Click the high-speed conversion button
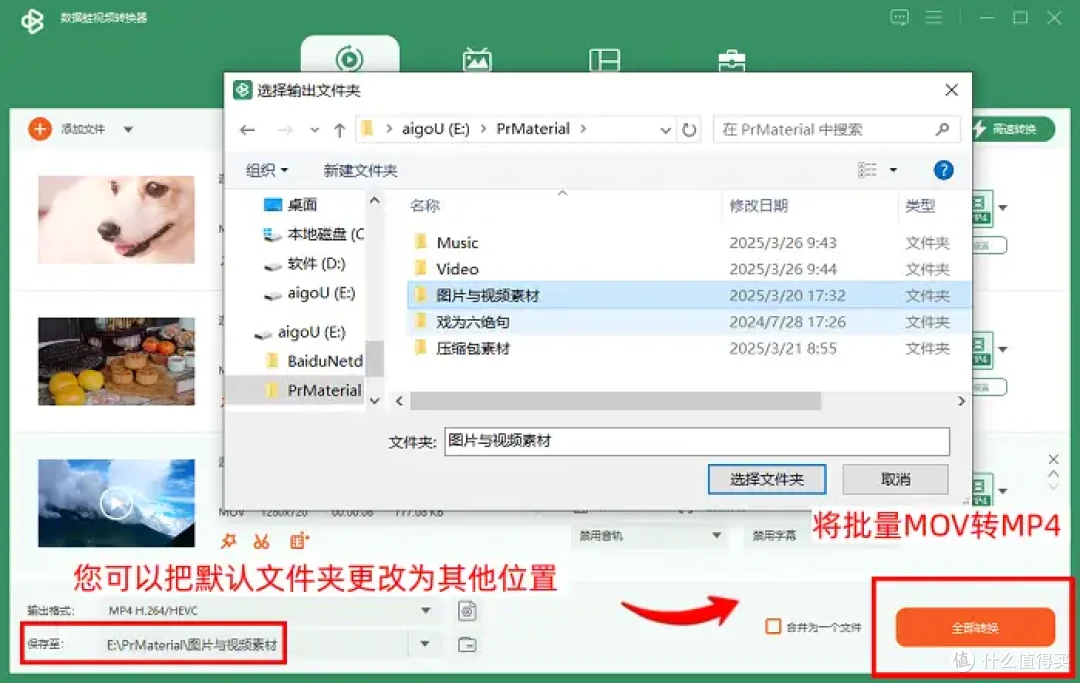The height and width of the screenshot is (683, 1080). [1013, 129]
